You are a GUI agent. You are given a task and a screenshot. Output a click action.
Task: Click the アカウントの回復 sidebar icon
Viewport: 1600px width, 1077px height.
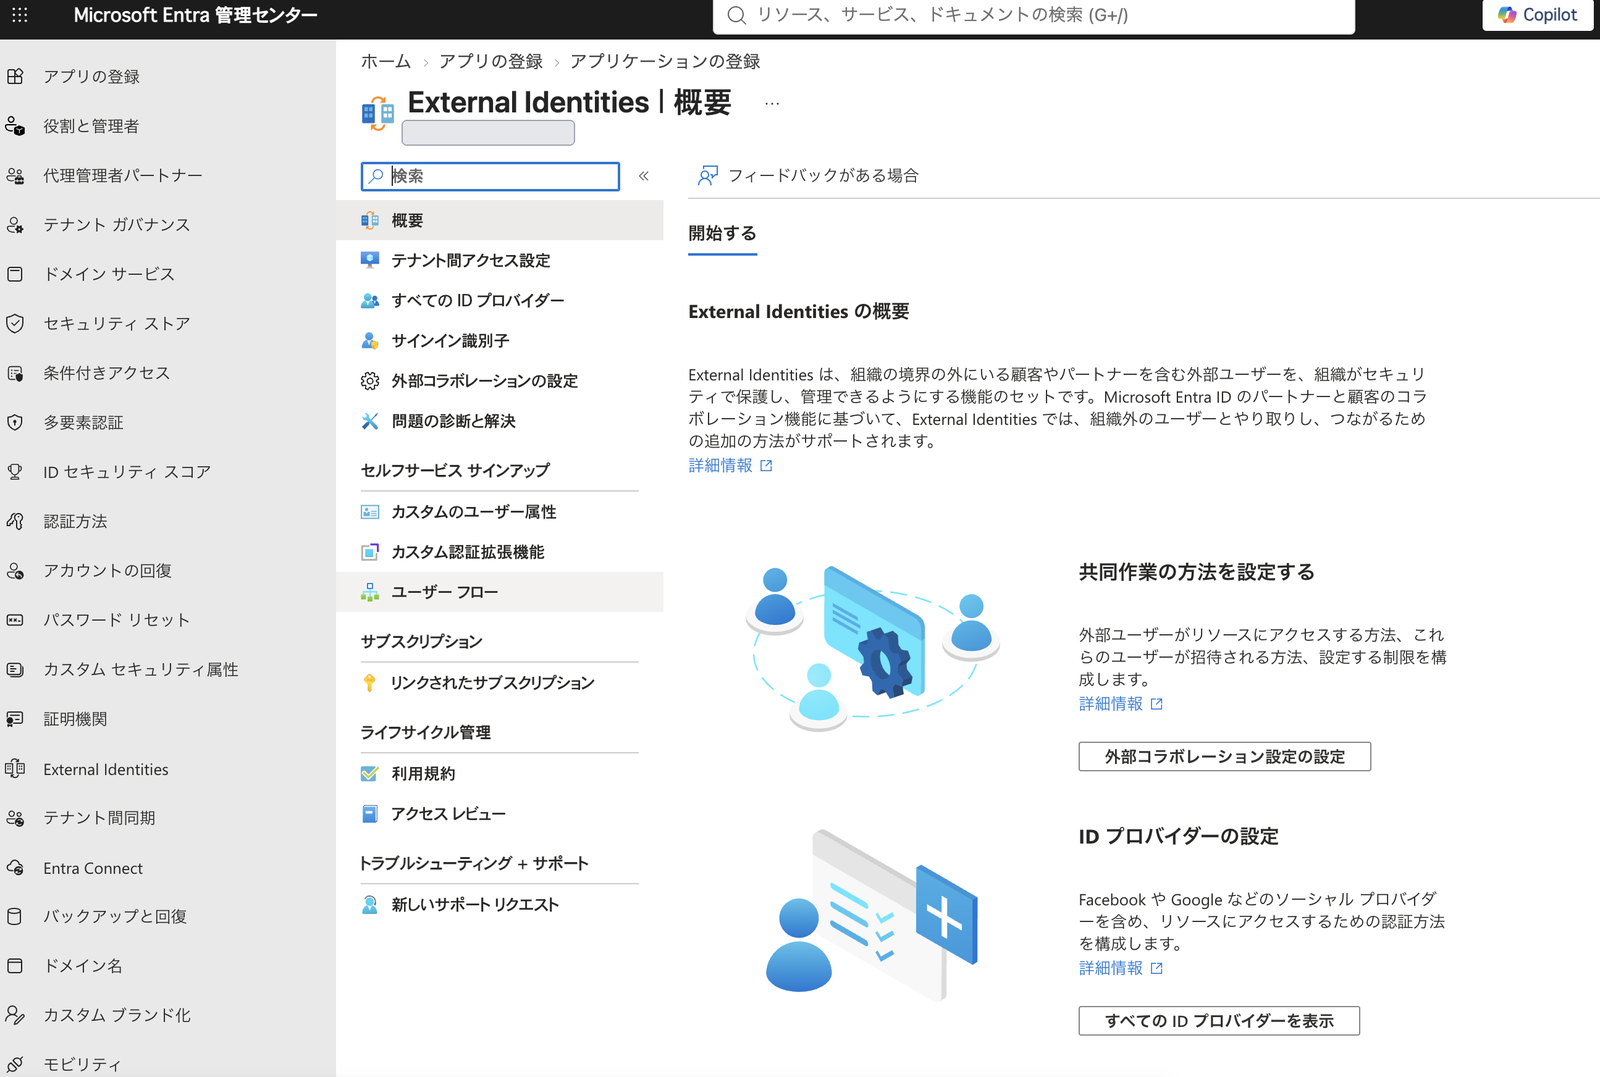click(x=15, y=571)
